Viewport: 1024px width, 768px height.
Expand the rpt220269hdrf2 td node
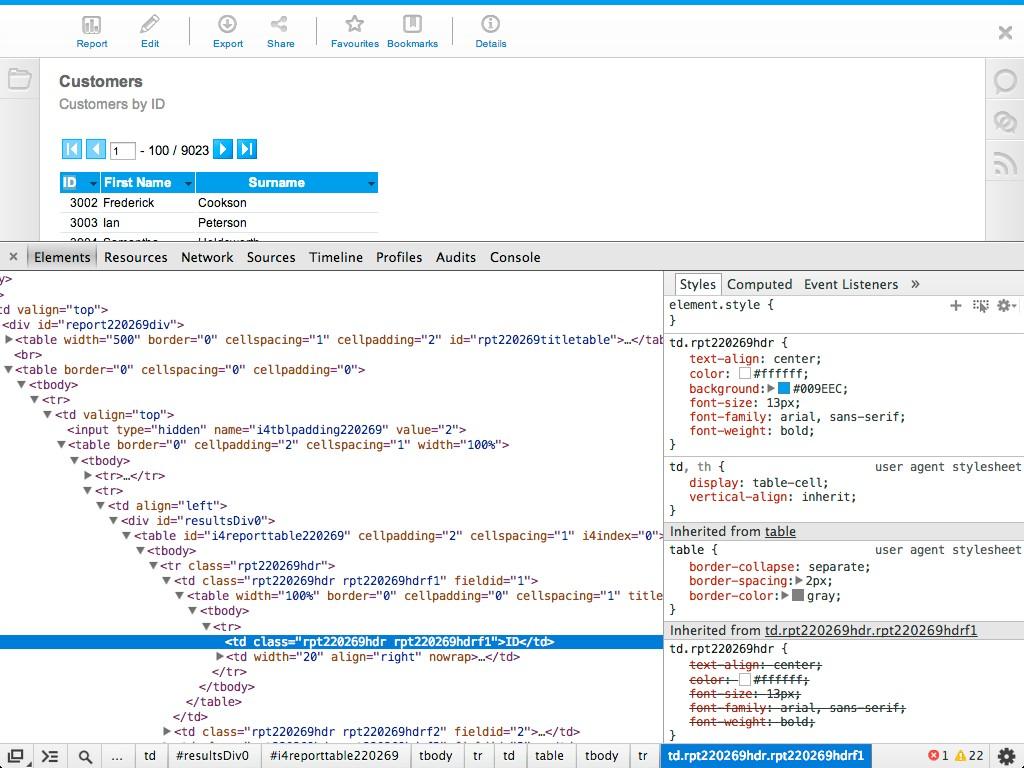[167, 731]
